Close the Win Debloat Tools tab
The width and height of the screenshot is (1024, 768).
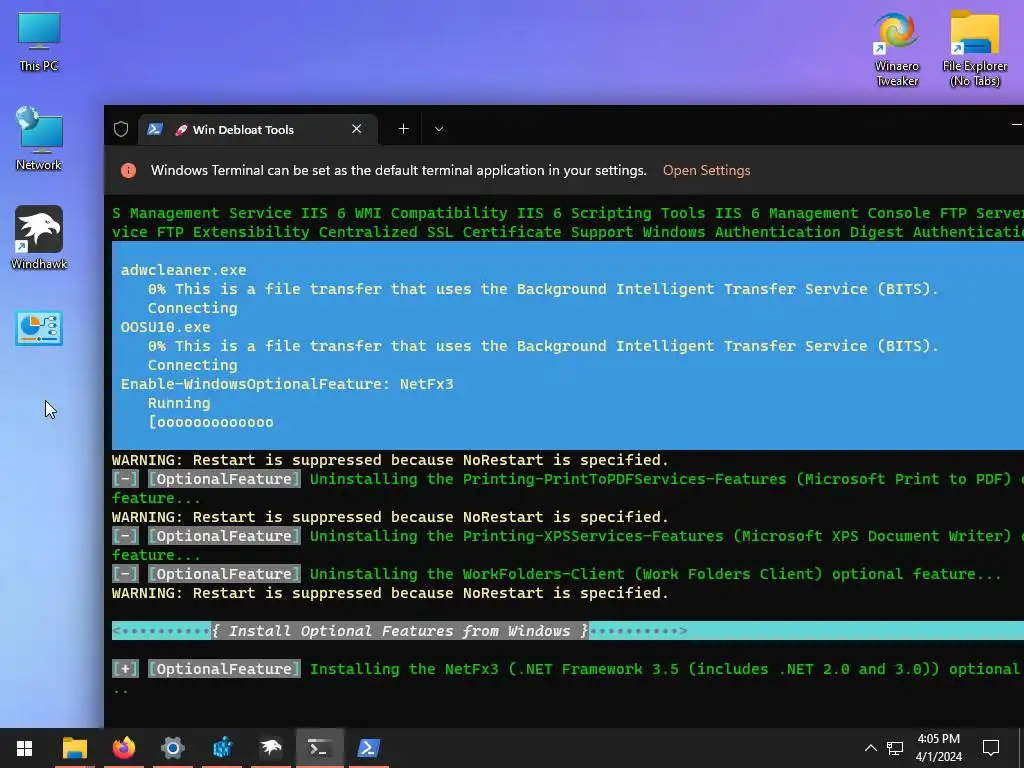357,129
